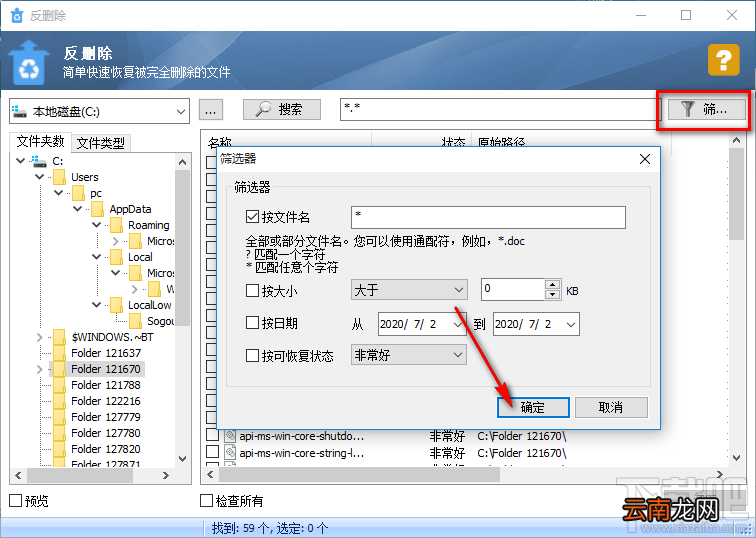Click the Folder 122216 folder icon
Viewport: 756px width, 538px height.
click(60, 401)
